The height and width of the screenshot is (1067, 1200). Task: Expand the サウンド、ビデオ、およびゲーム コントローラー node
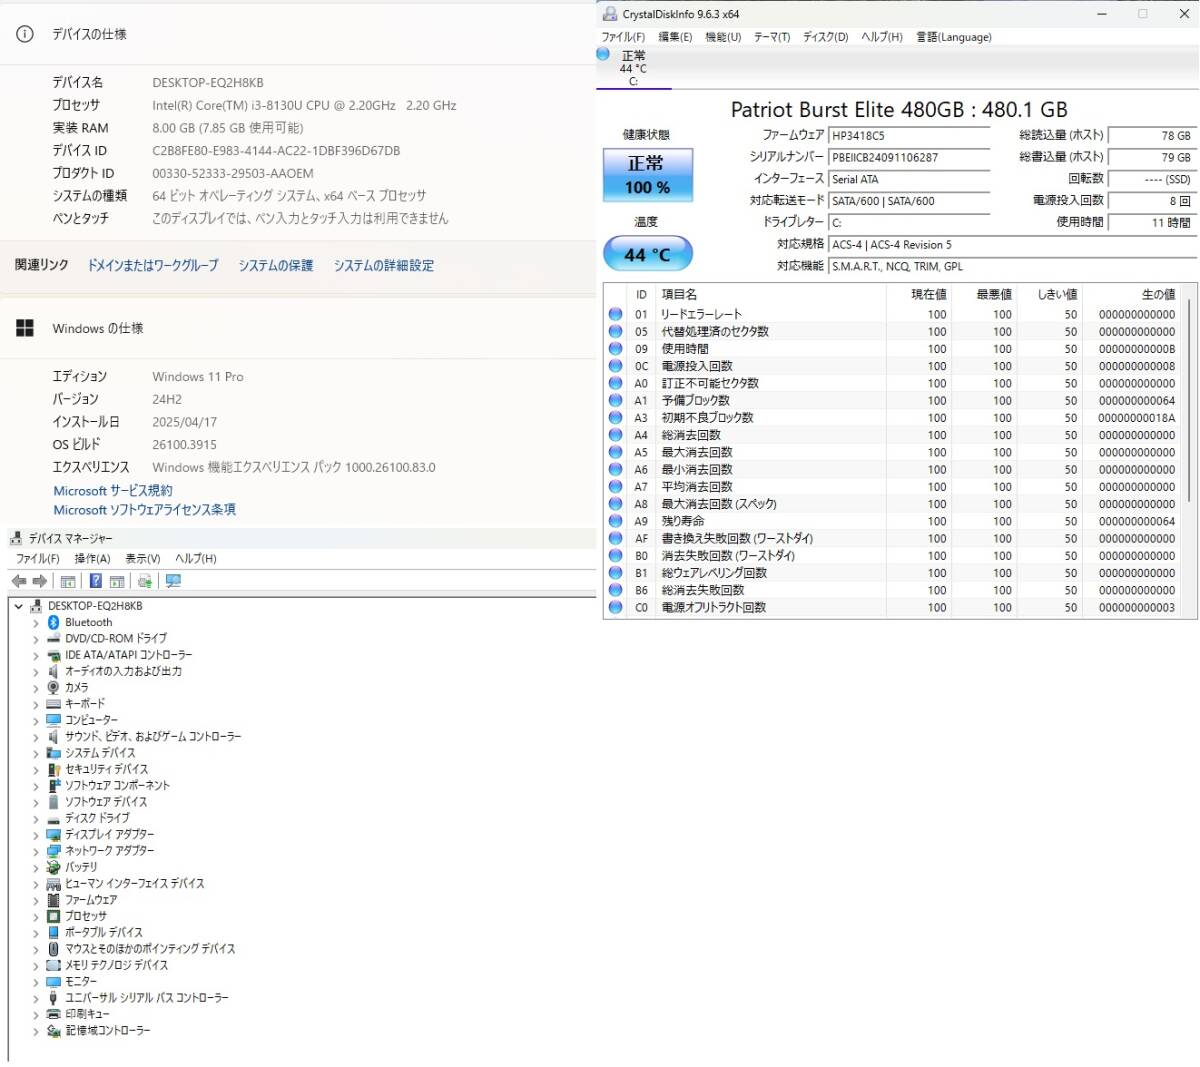36,737
